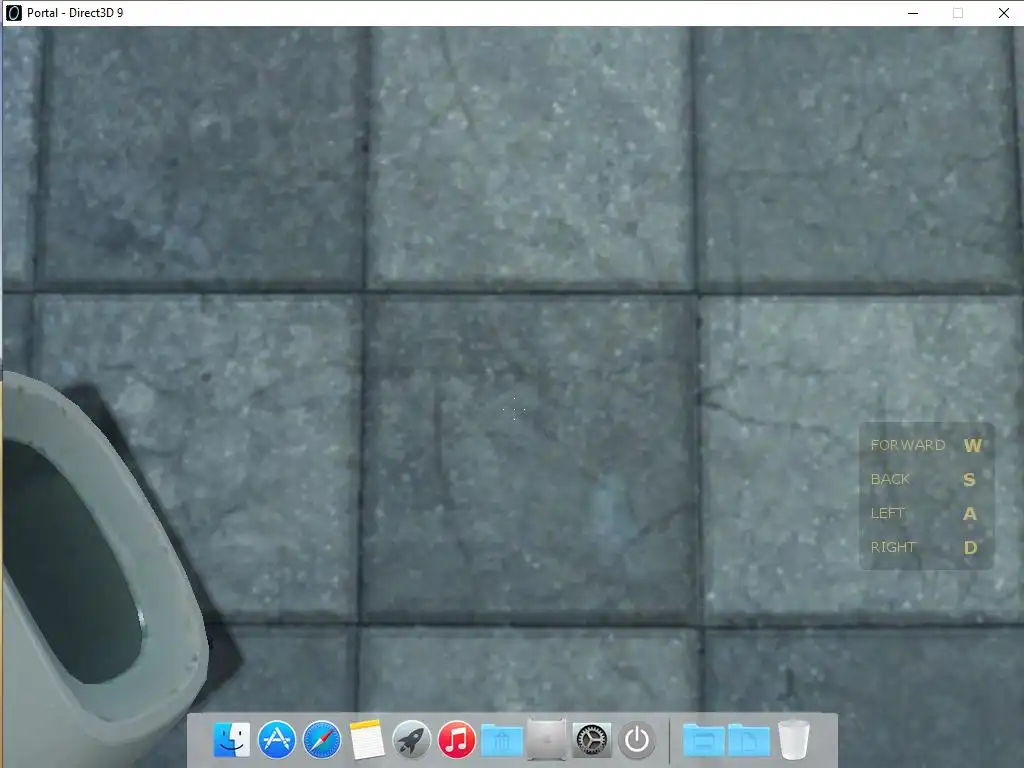Click the Portal app icon in title bar
The image size is (1024, 768).
(x=13, y=12)
